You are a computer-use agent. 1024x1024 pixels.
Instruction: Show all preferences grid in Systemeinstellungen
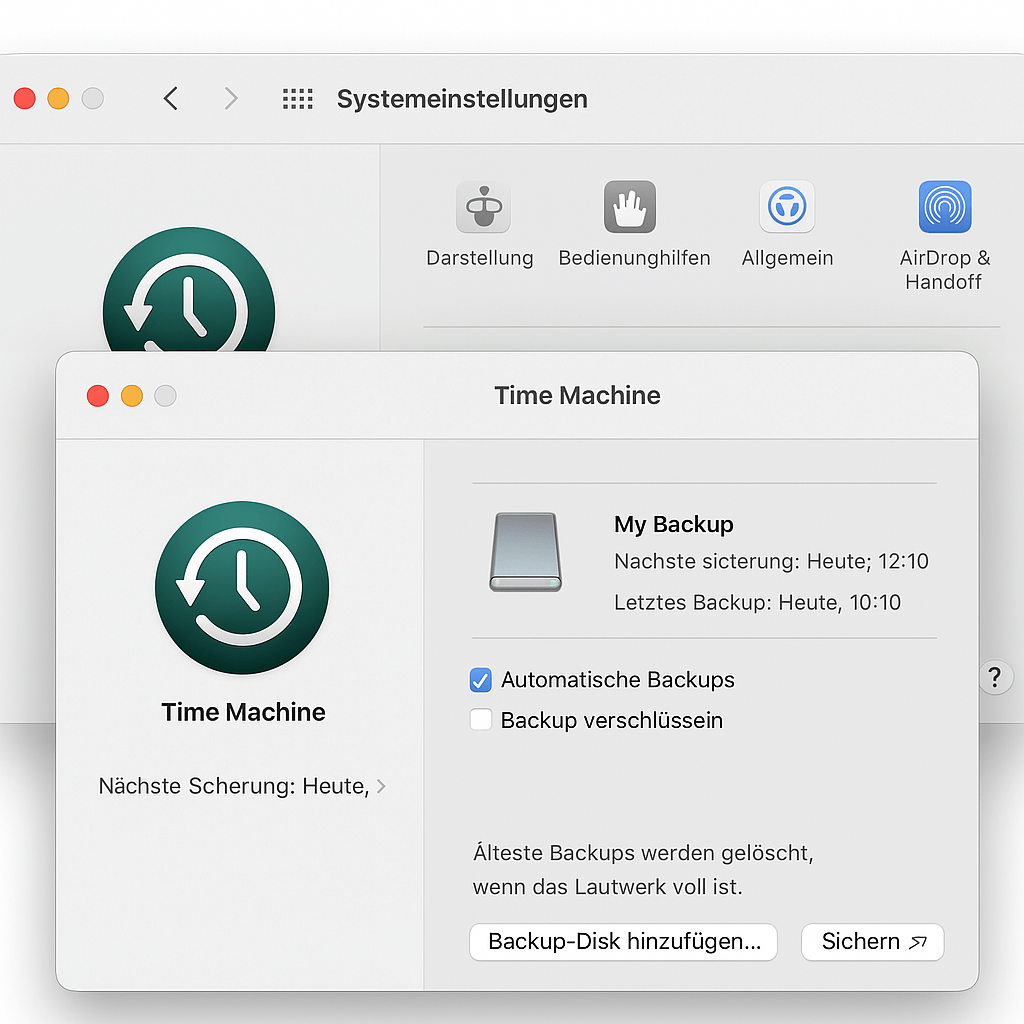tap(297, 99)
